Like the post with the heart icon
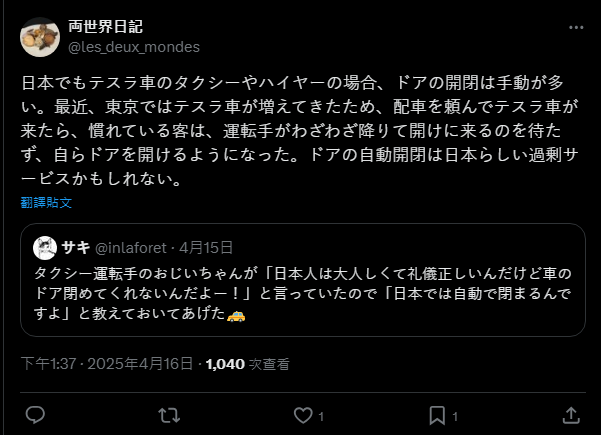Viewport: 601px width, 435px height. pos(302,414)
